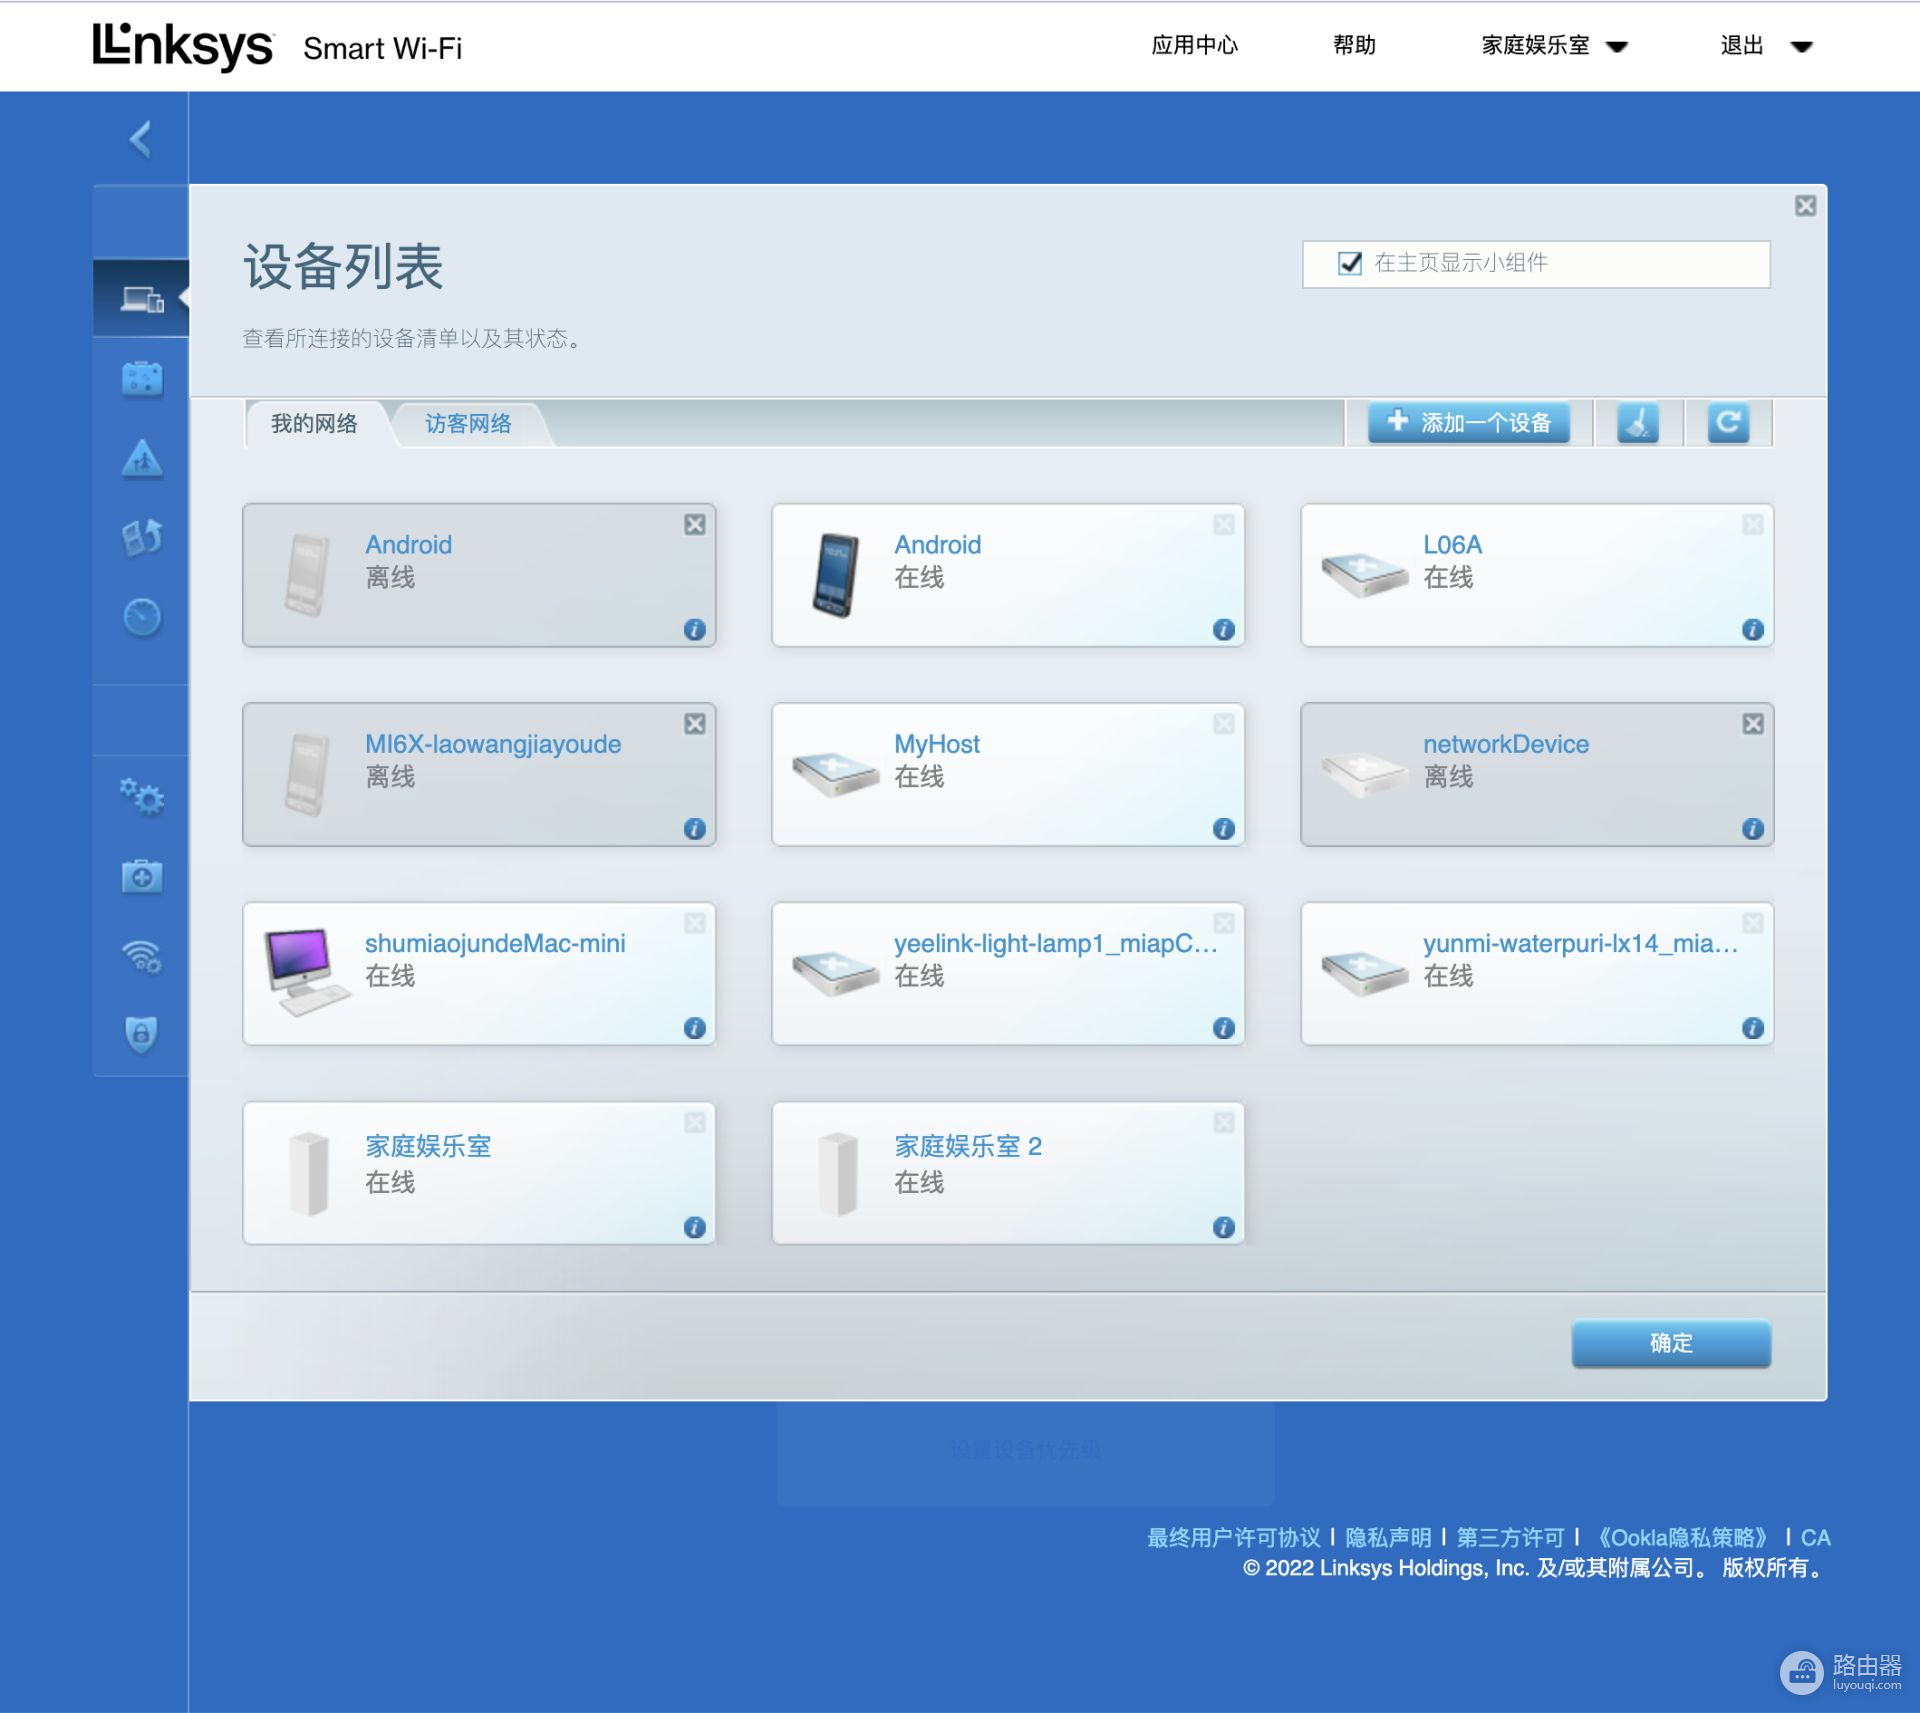
Task: Open the 最终用户许可协议 link
Action: (1234, 1538)
